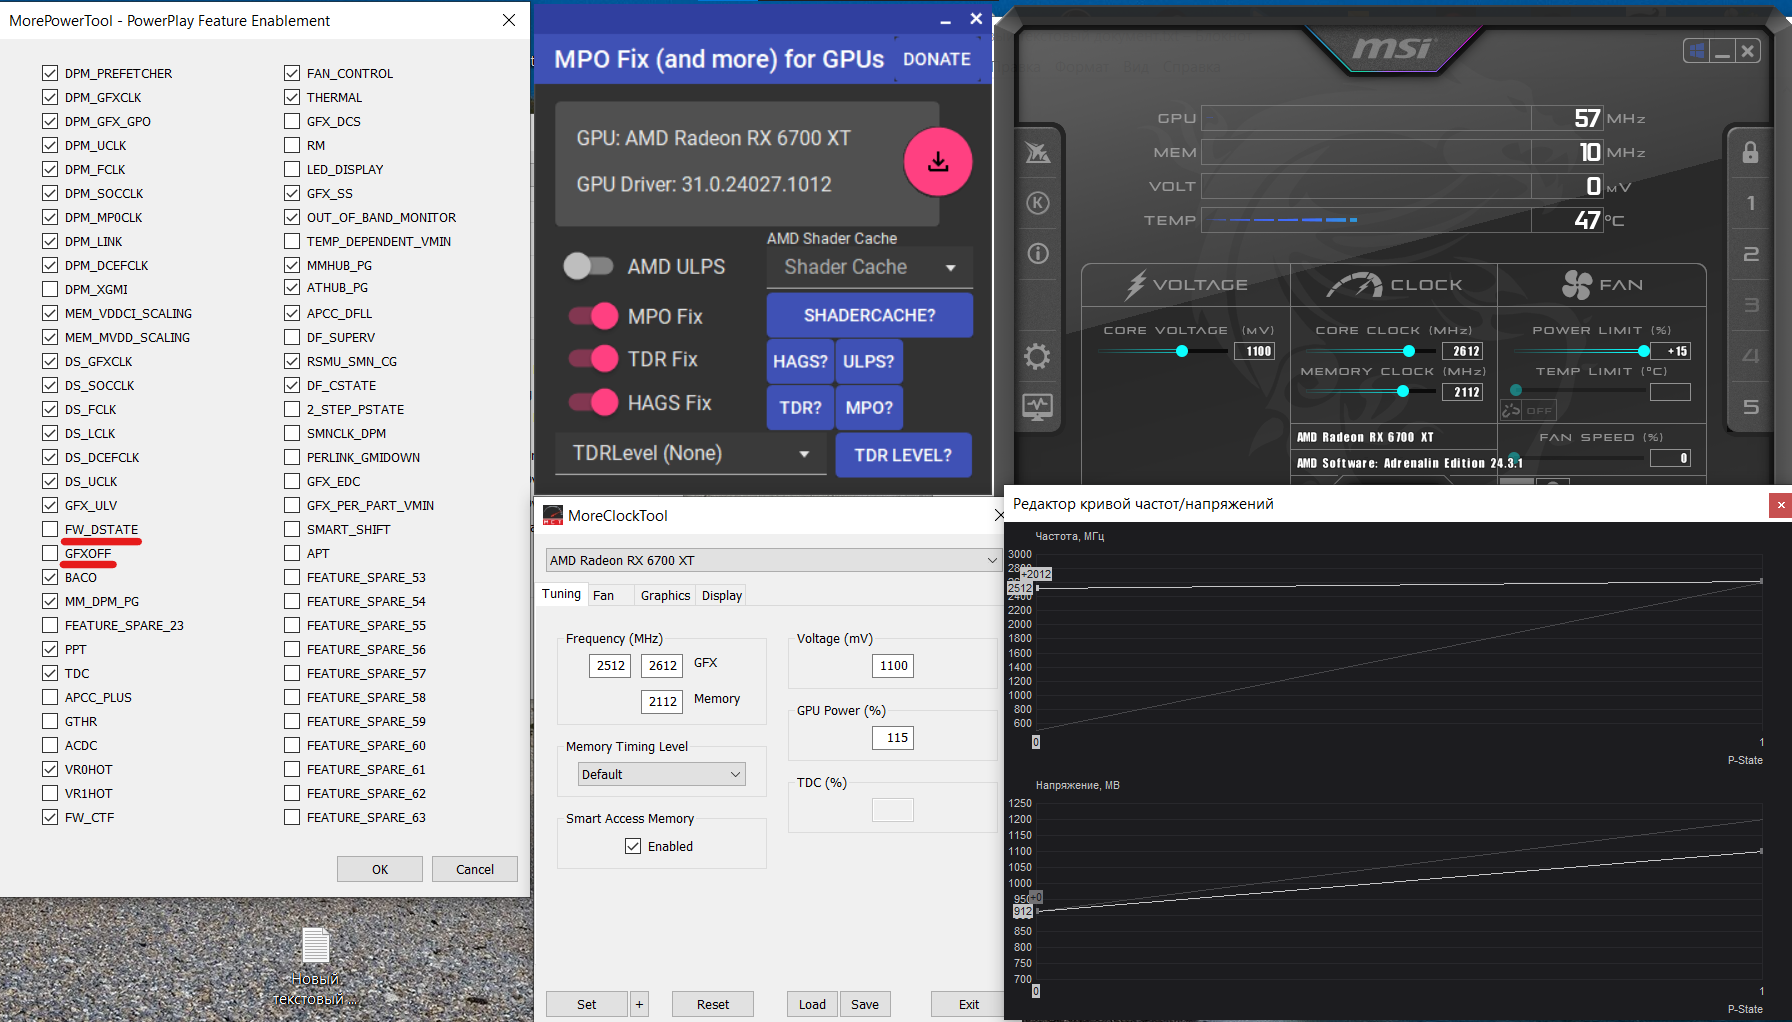Screen dimensions: 1792x1022
Task: Click the Save button in MoreClockTool
Action: pos(865,1004)
